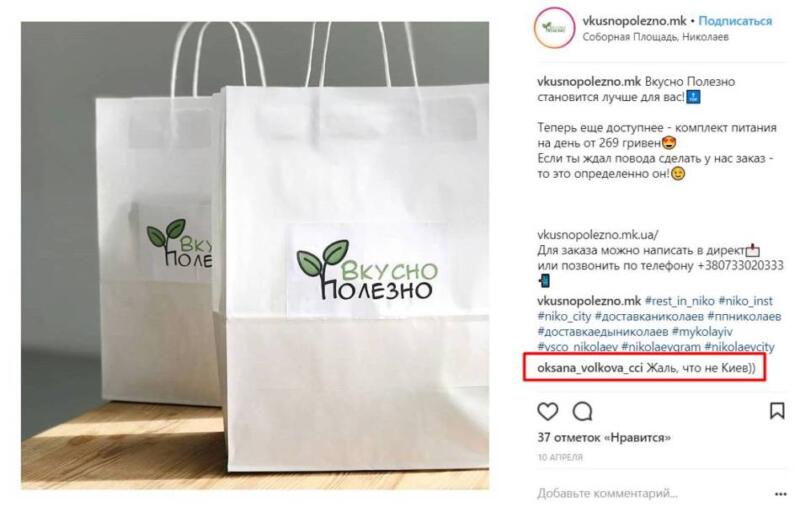Open hashtag #доставкаедыниколаев
800x512 pixels.
(x=603, y=331)
